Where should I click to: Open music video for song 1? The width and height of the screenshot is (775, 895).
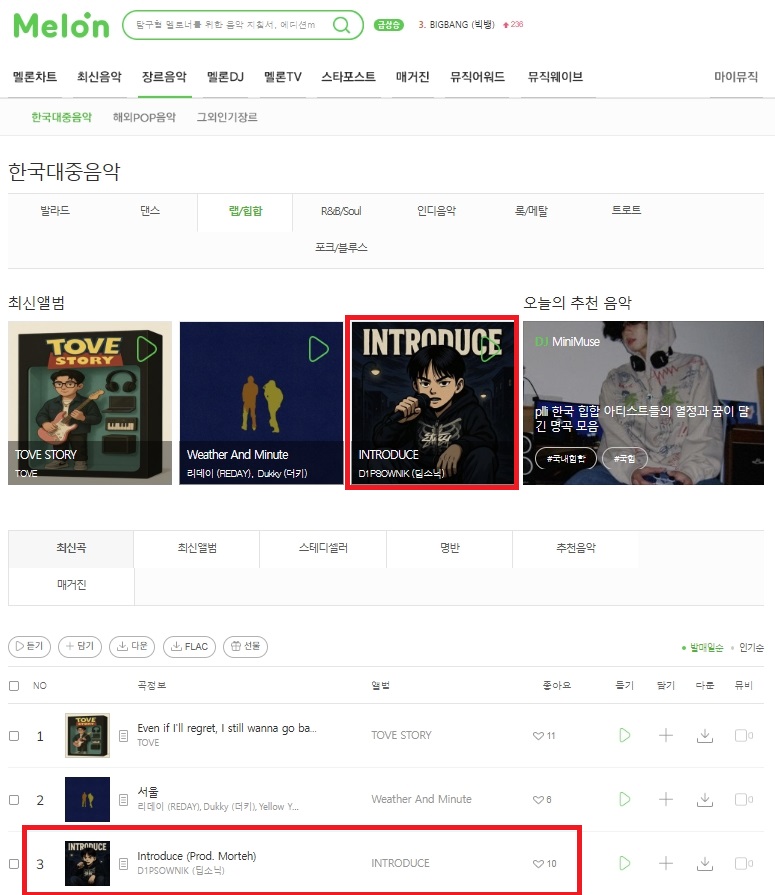[743, 735]
